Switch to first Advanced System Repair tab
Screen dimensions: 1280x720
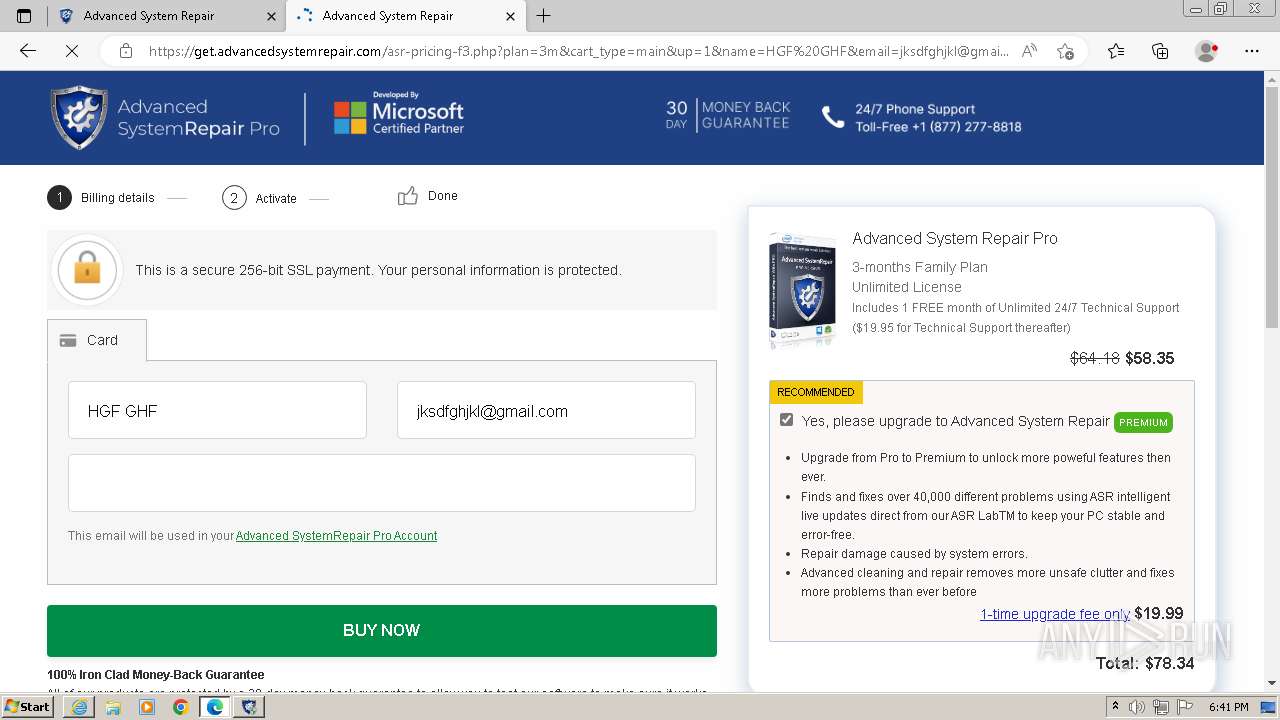pyautogui.click(x=168, y=16)
